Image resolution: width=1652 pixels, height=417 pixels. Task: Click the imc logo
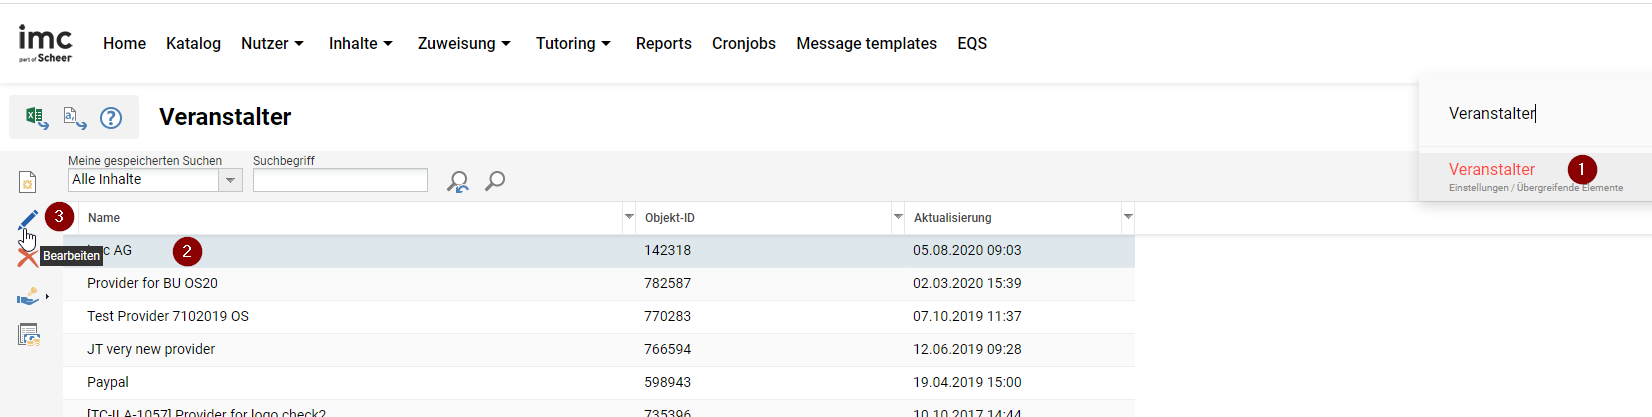[x=46, y=43]
